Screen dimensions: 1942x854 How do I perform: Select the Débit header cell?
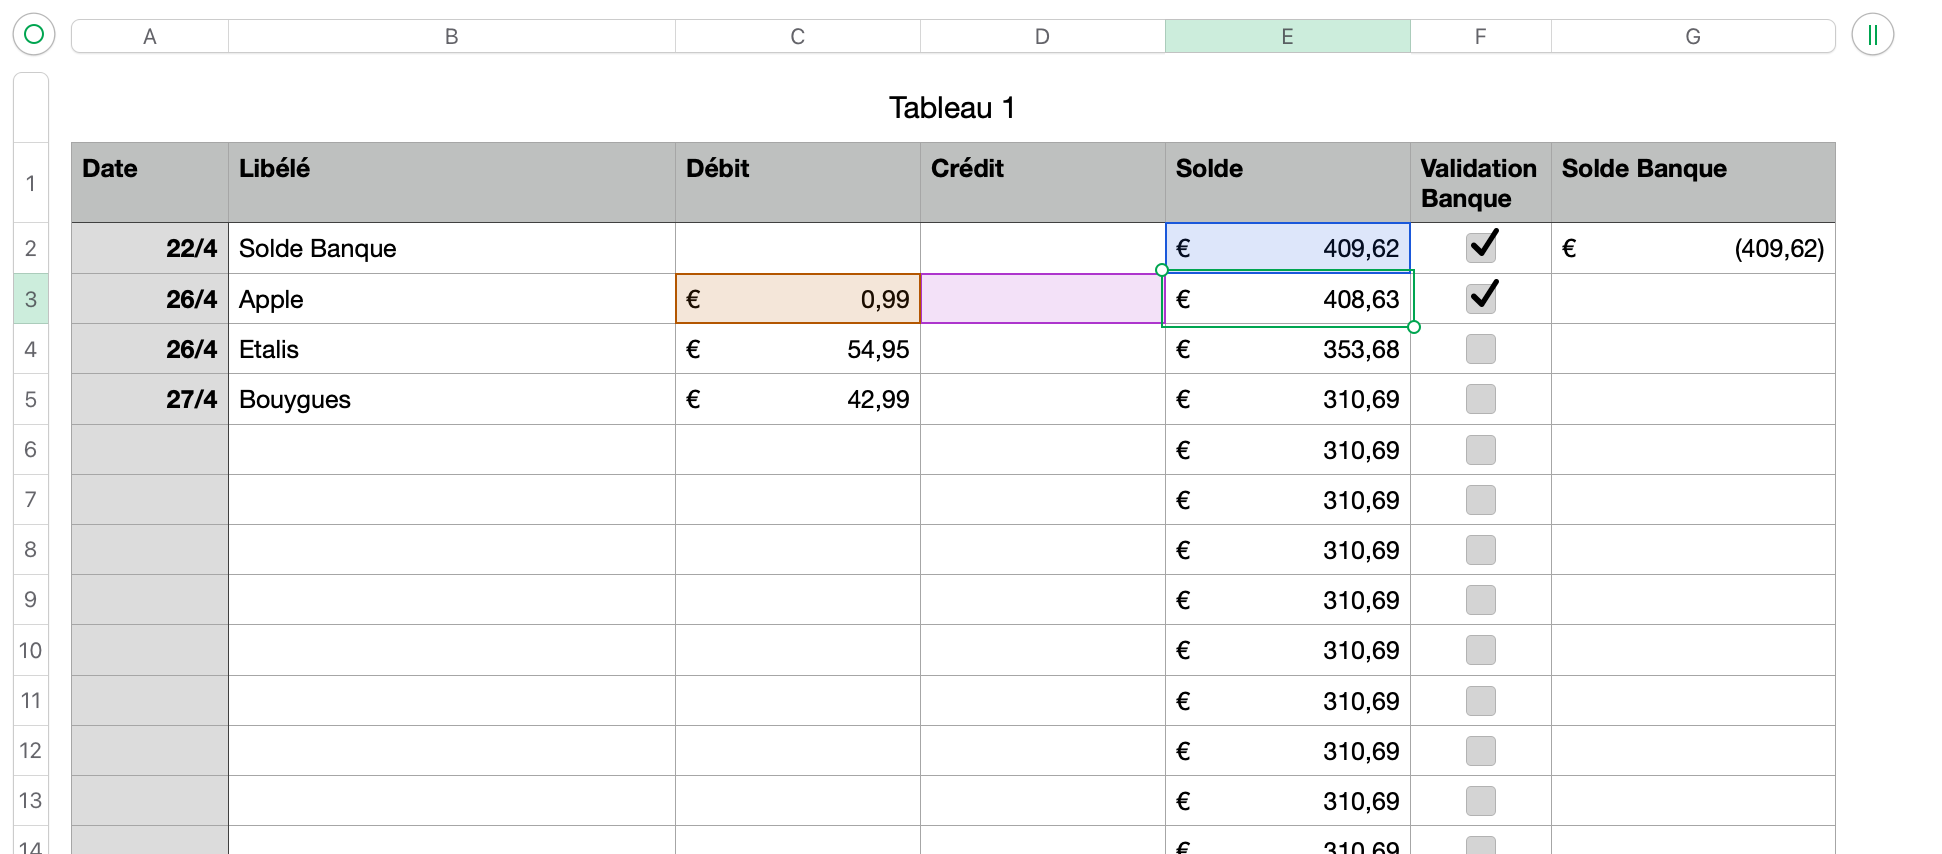(797, 182)
